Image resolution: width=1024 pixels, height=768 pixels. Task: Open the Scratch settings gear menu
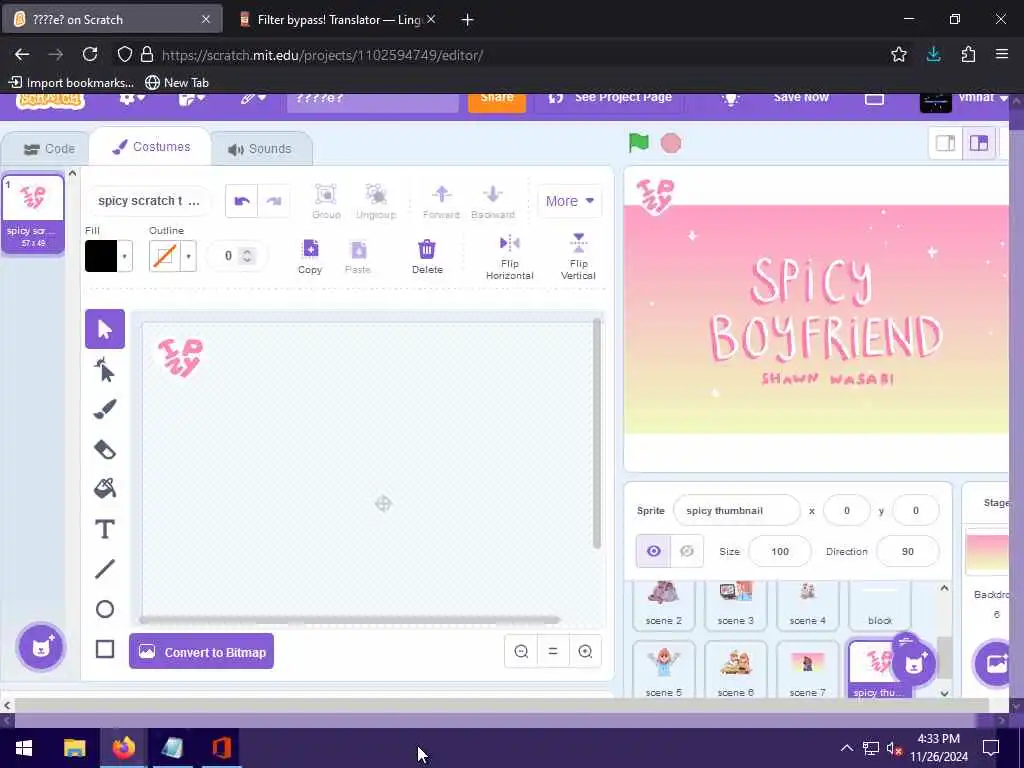click(x=131, y=99)
